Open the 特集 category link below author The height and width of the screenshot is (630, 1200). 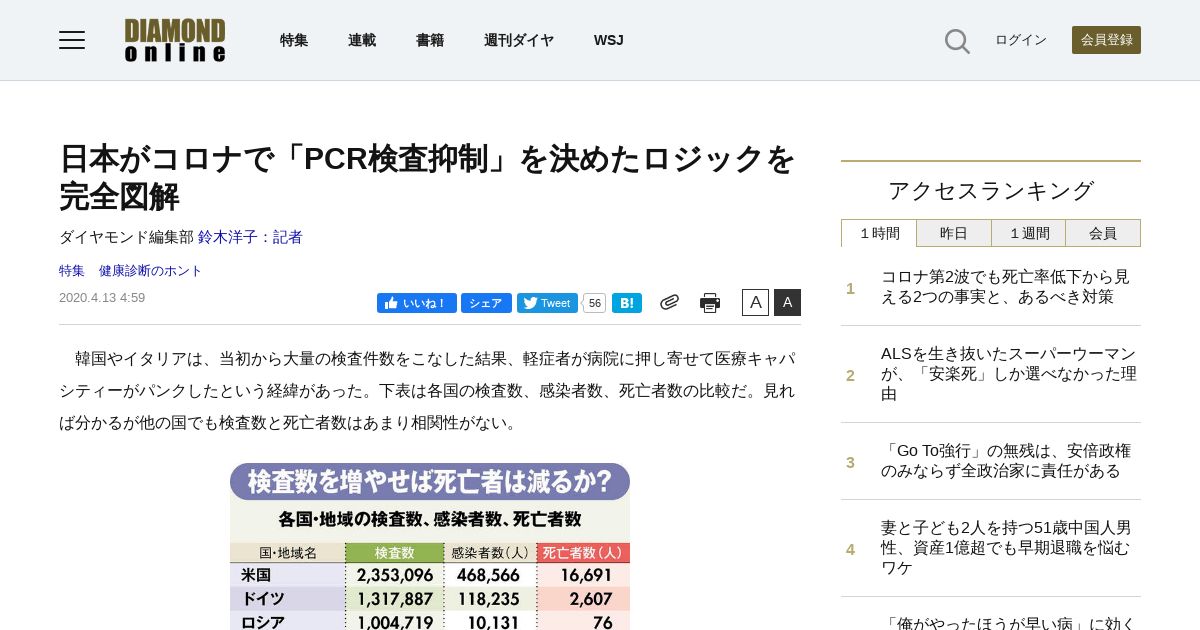point(72,271)
